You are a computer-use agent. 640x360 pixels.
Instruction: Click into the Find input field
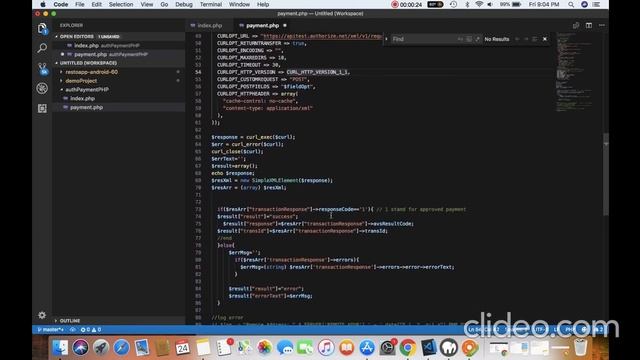click(423, 39)
